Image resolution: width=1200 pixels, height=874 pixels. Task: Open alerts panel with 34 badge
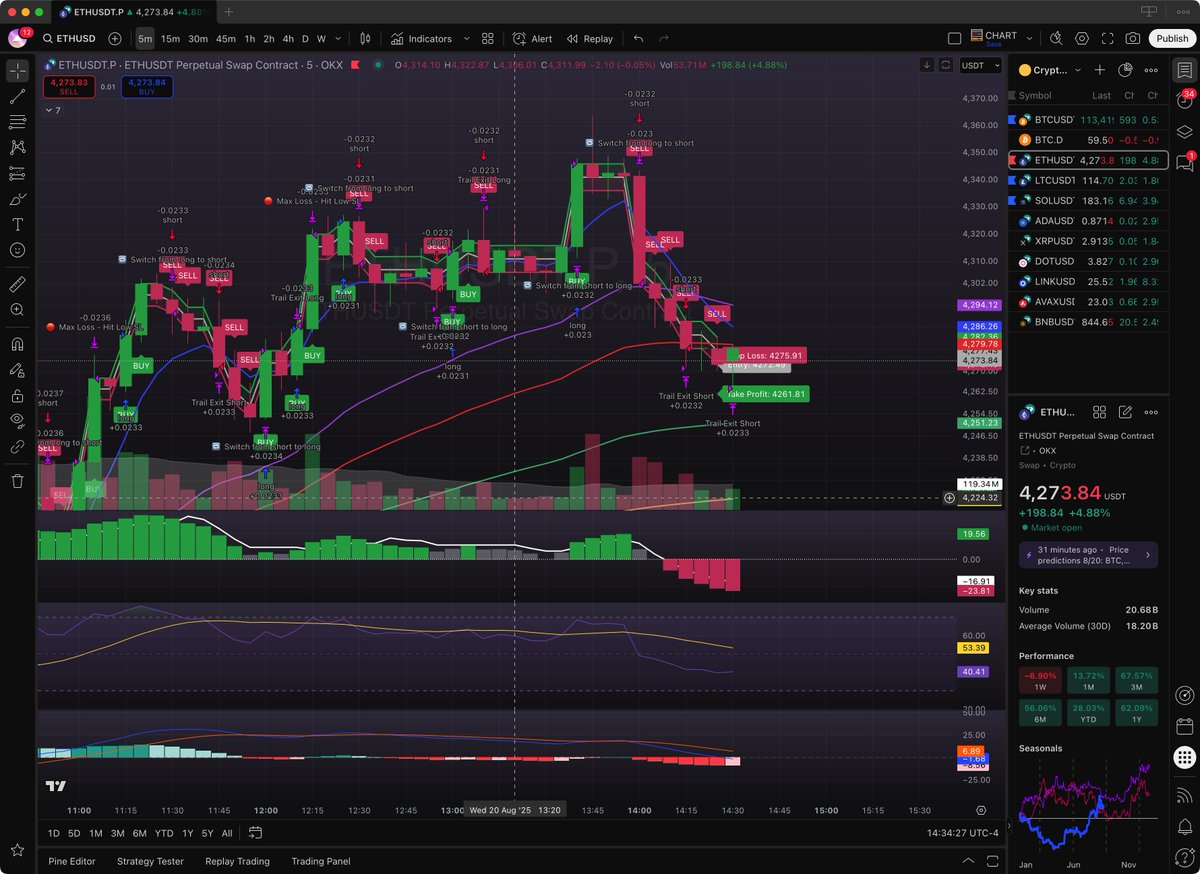(1184, 101)
